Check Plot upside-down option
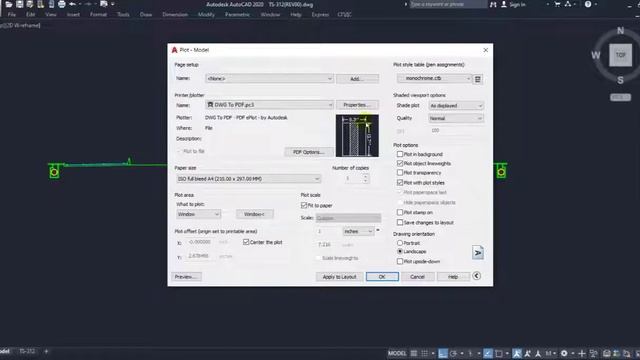This screenshot has height=360, width=640. click(400, 261)
